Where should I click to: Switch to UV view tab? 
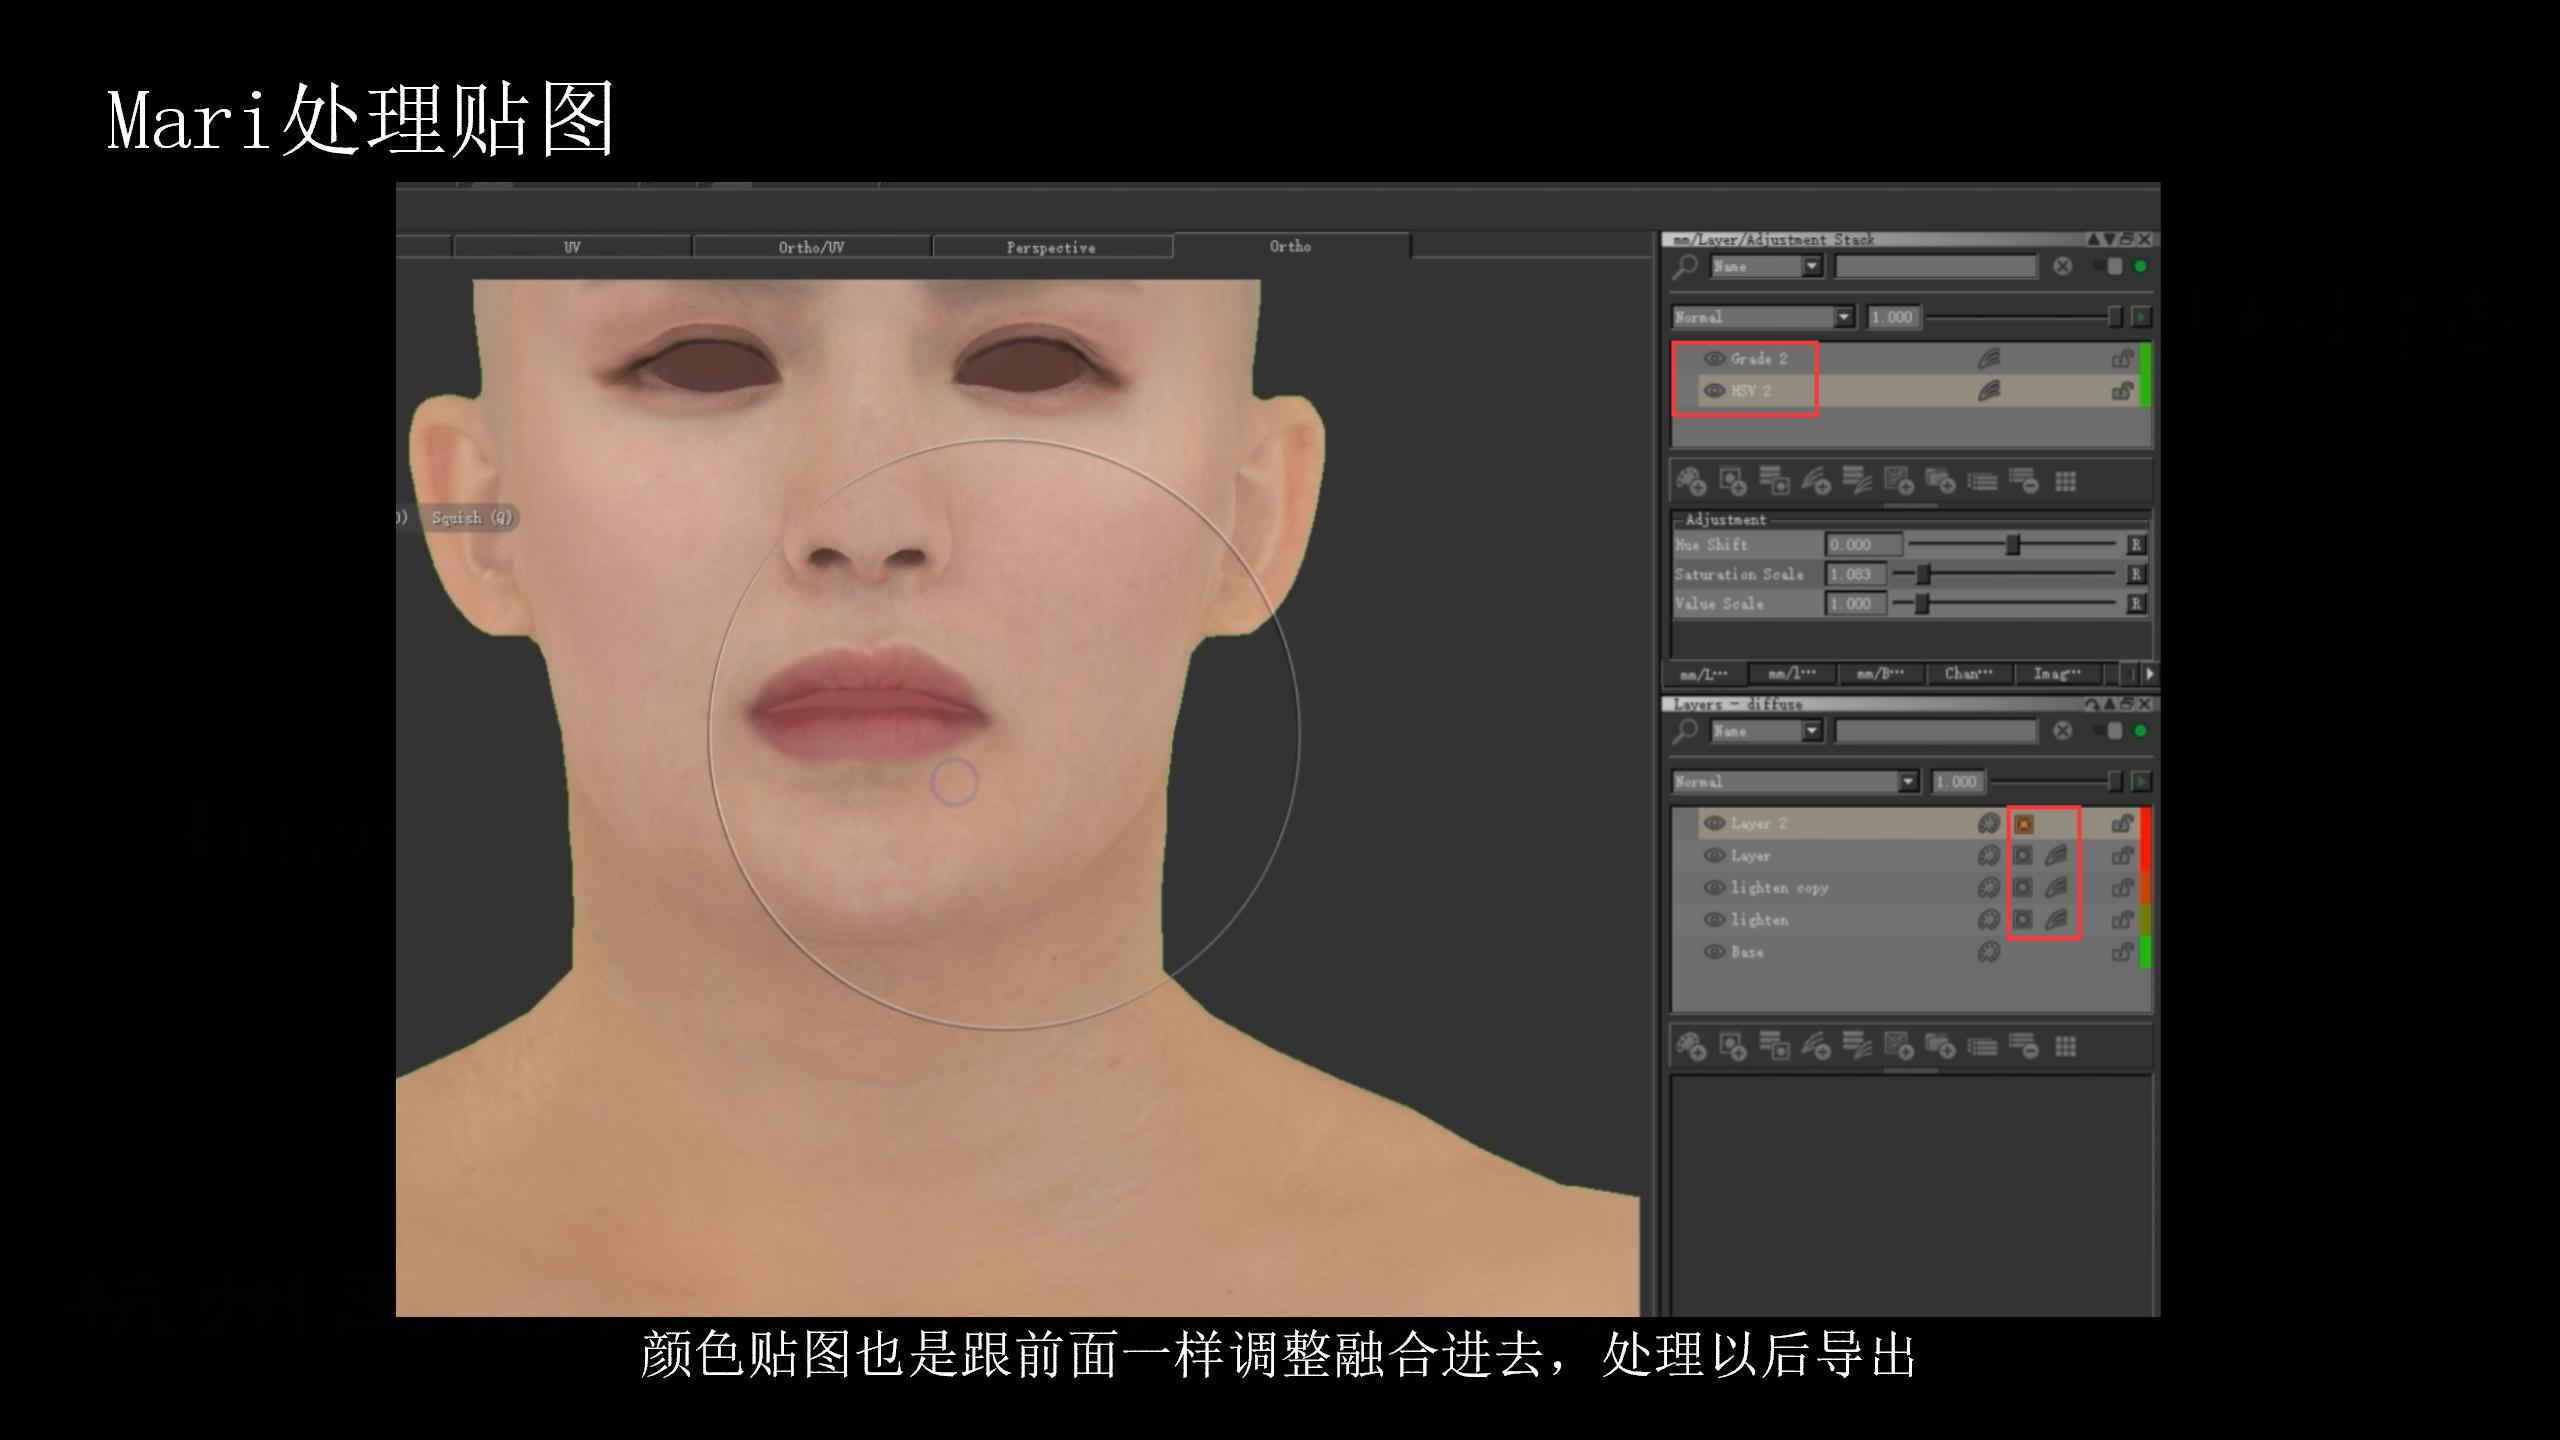pos(572,247)
